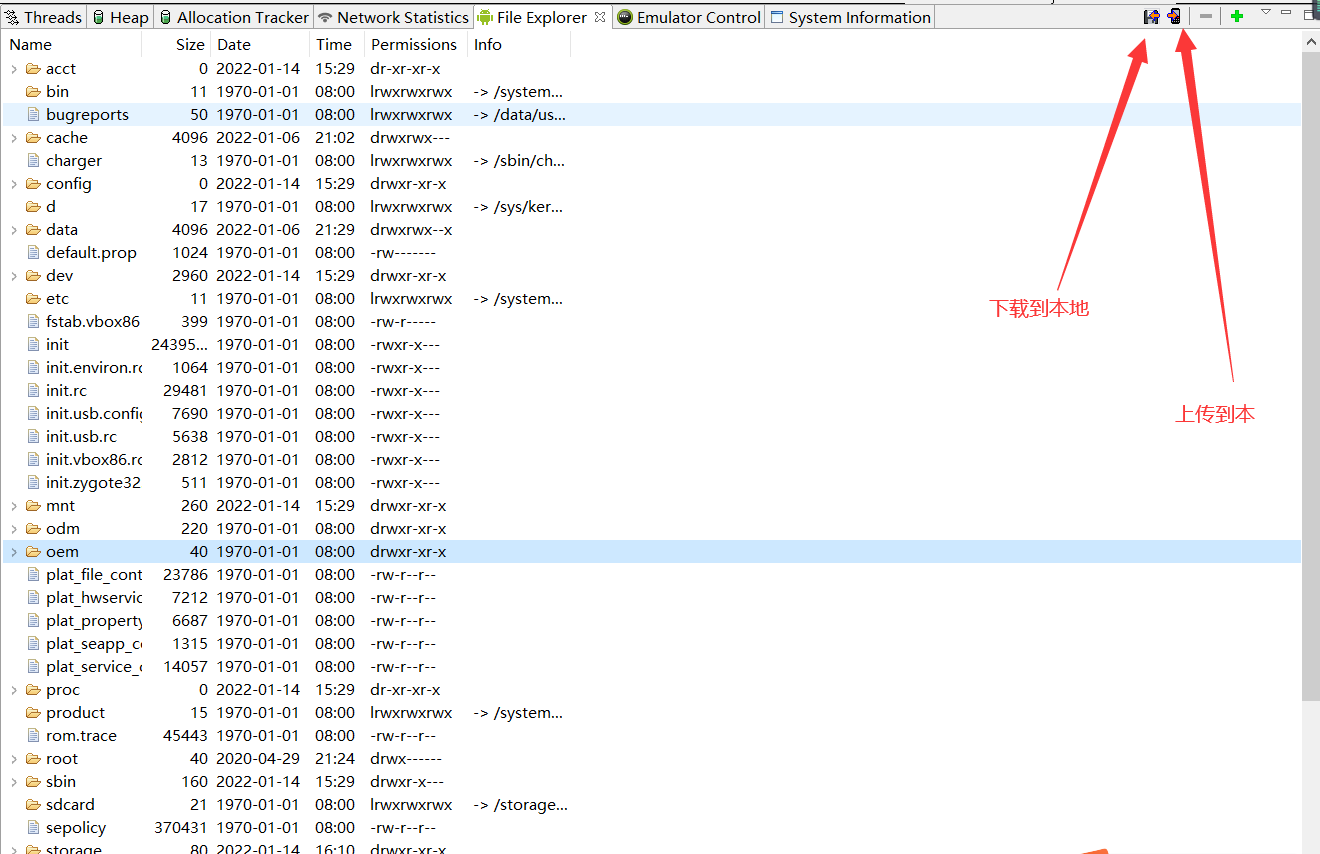Expand the proc directory
The image size is (1320, 854).
click(14, 689)
